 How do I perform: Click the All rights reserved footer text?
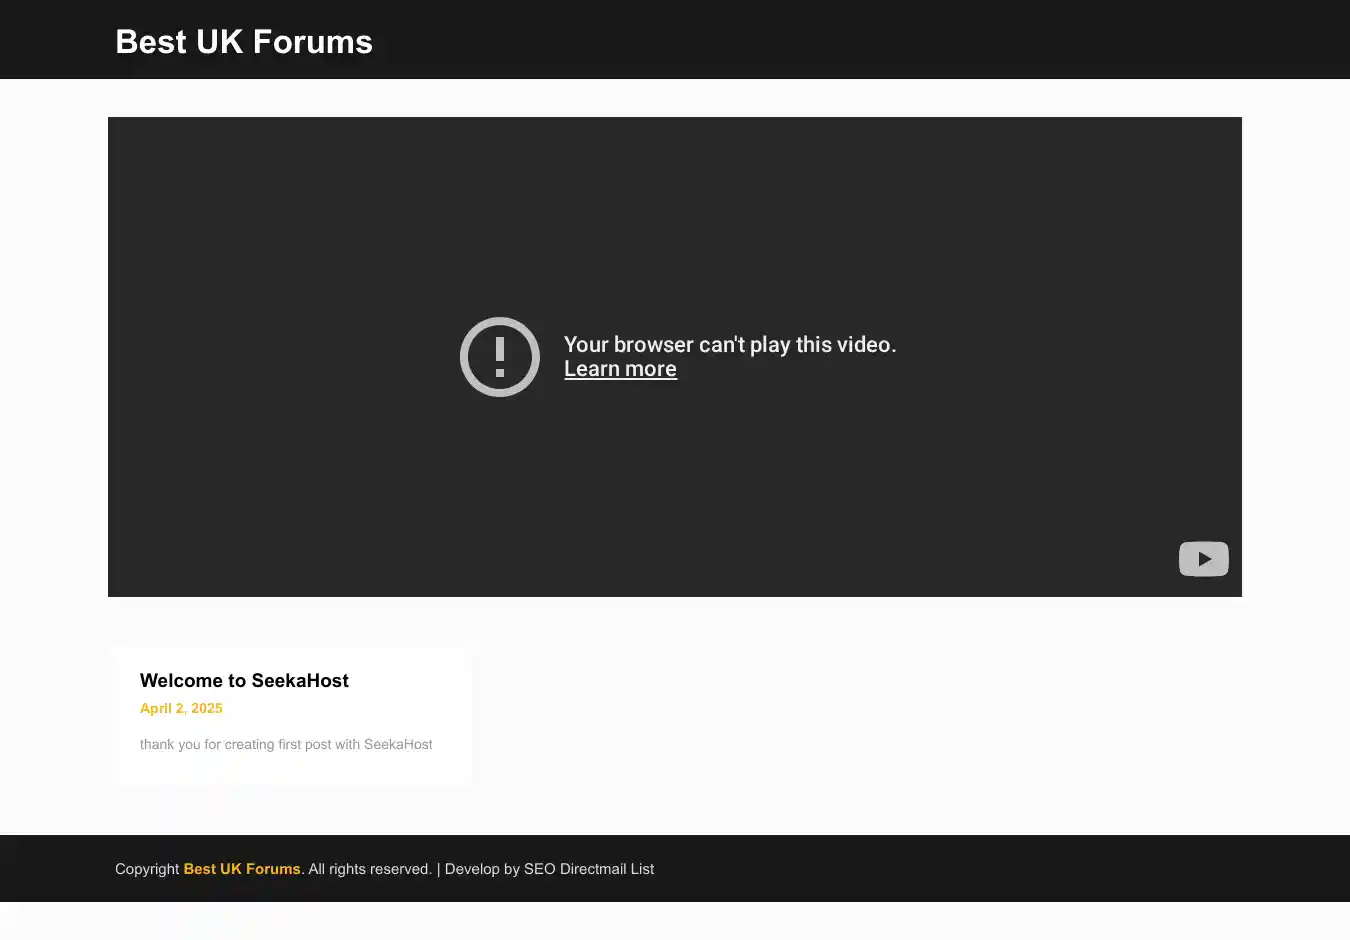click(370, 869)
